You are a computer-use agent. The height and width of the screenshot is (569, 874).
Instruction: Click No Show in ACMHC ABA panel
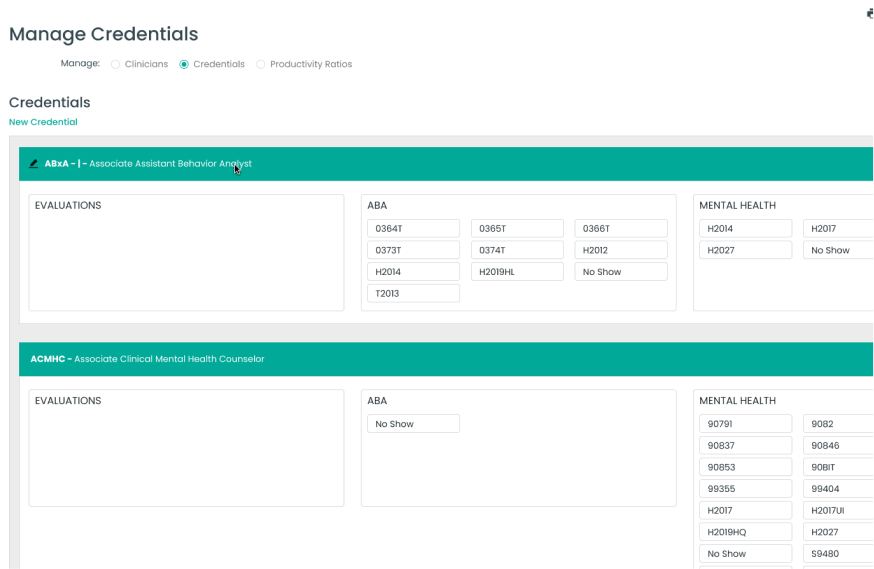(x=414, y=424)
